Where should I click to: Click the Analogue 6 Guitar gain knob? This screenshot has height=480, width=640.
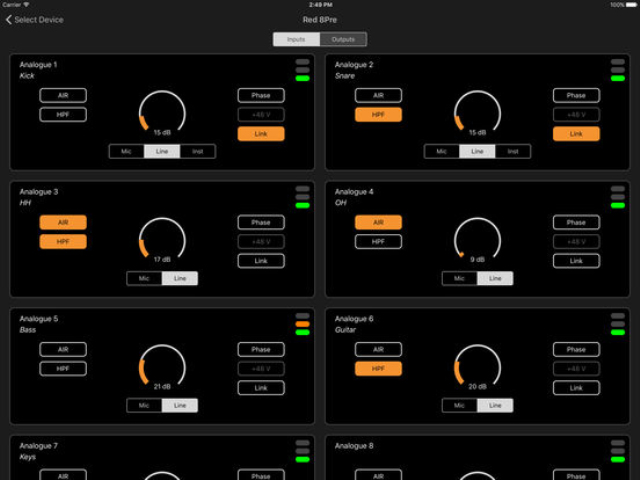click(477, 367)
